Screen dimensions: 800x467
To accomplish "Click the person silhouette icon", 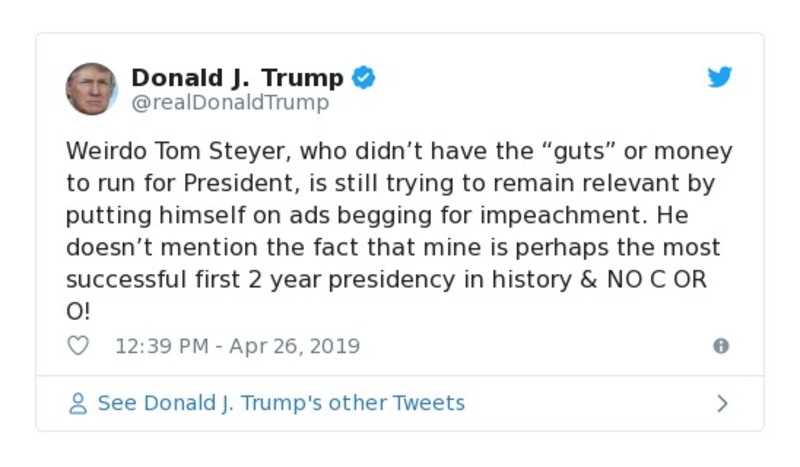I will point(78,404).
